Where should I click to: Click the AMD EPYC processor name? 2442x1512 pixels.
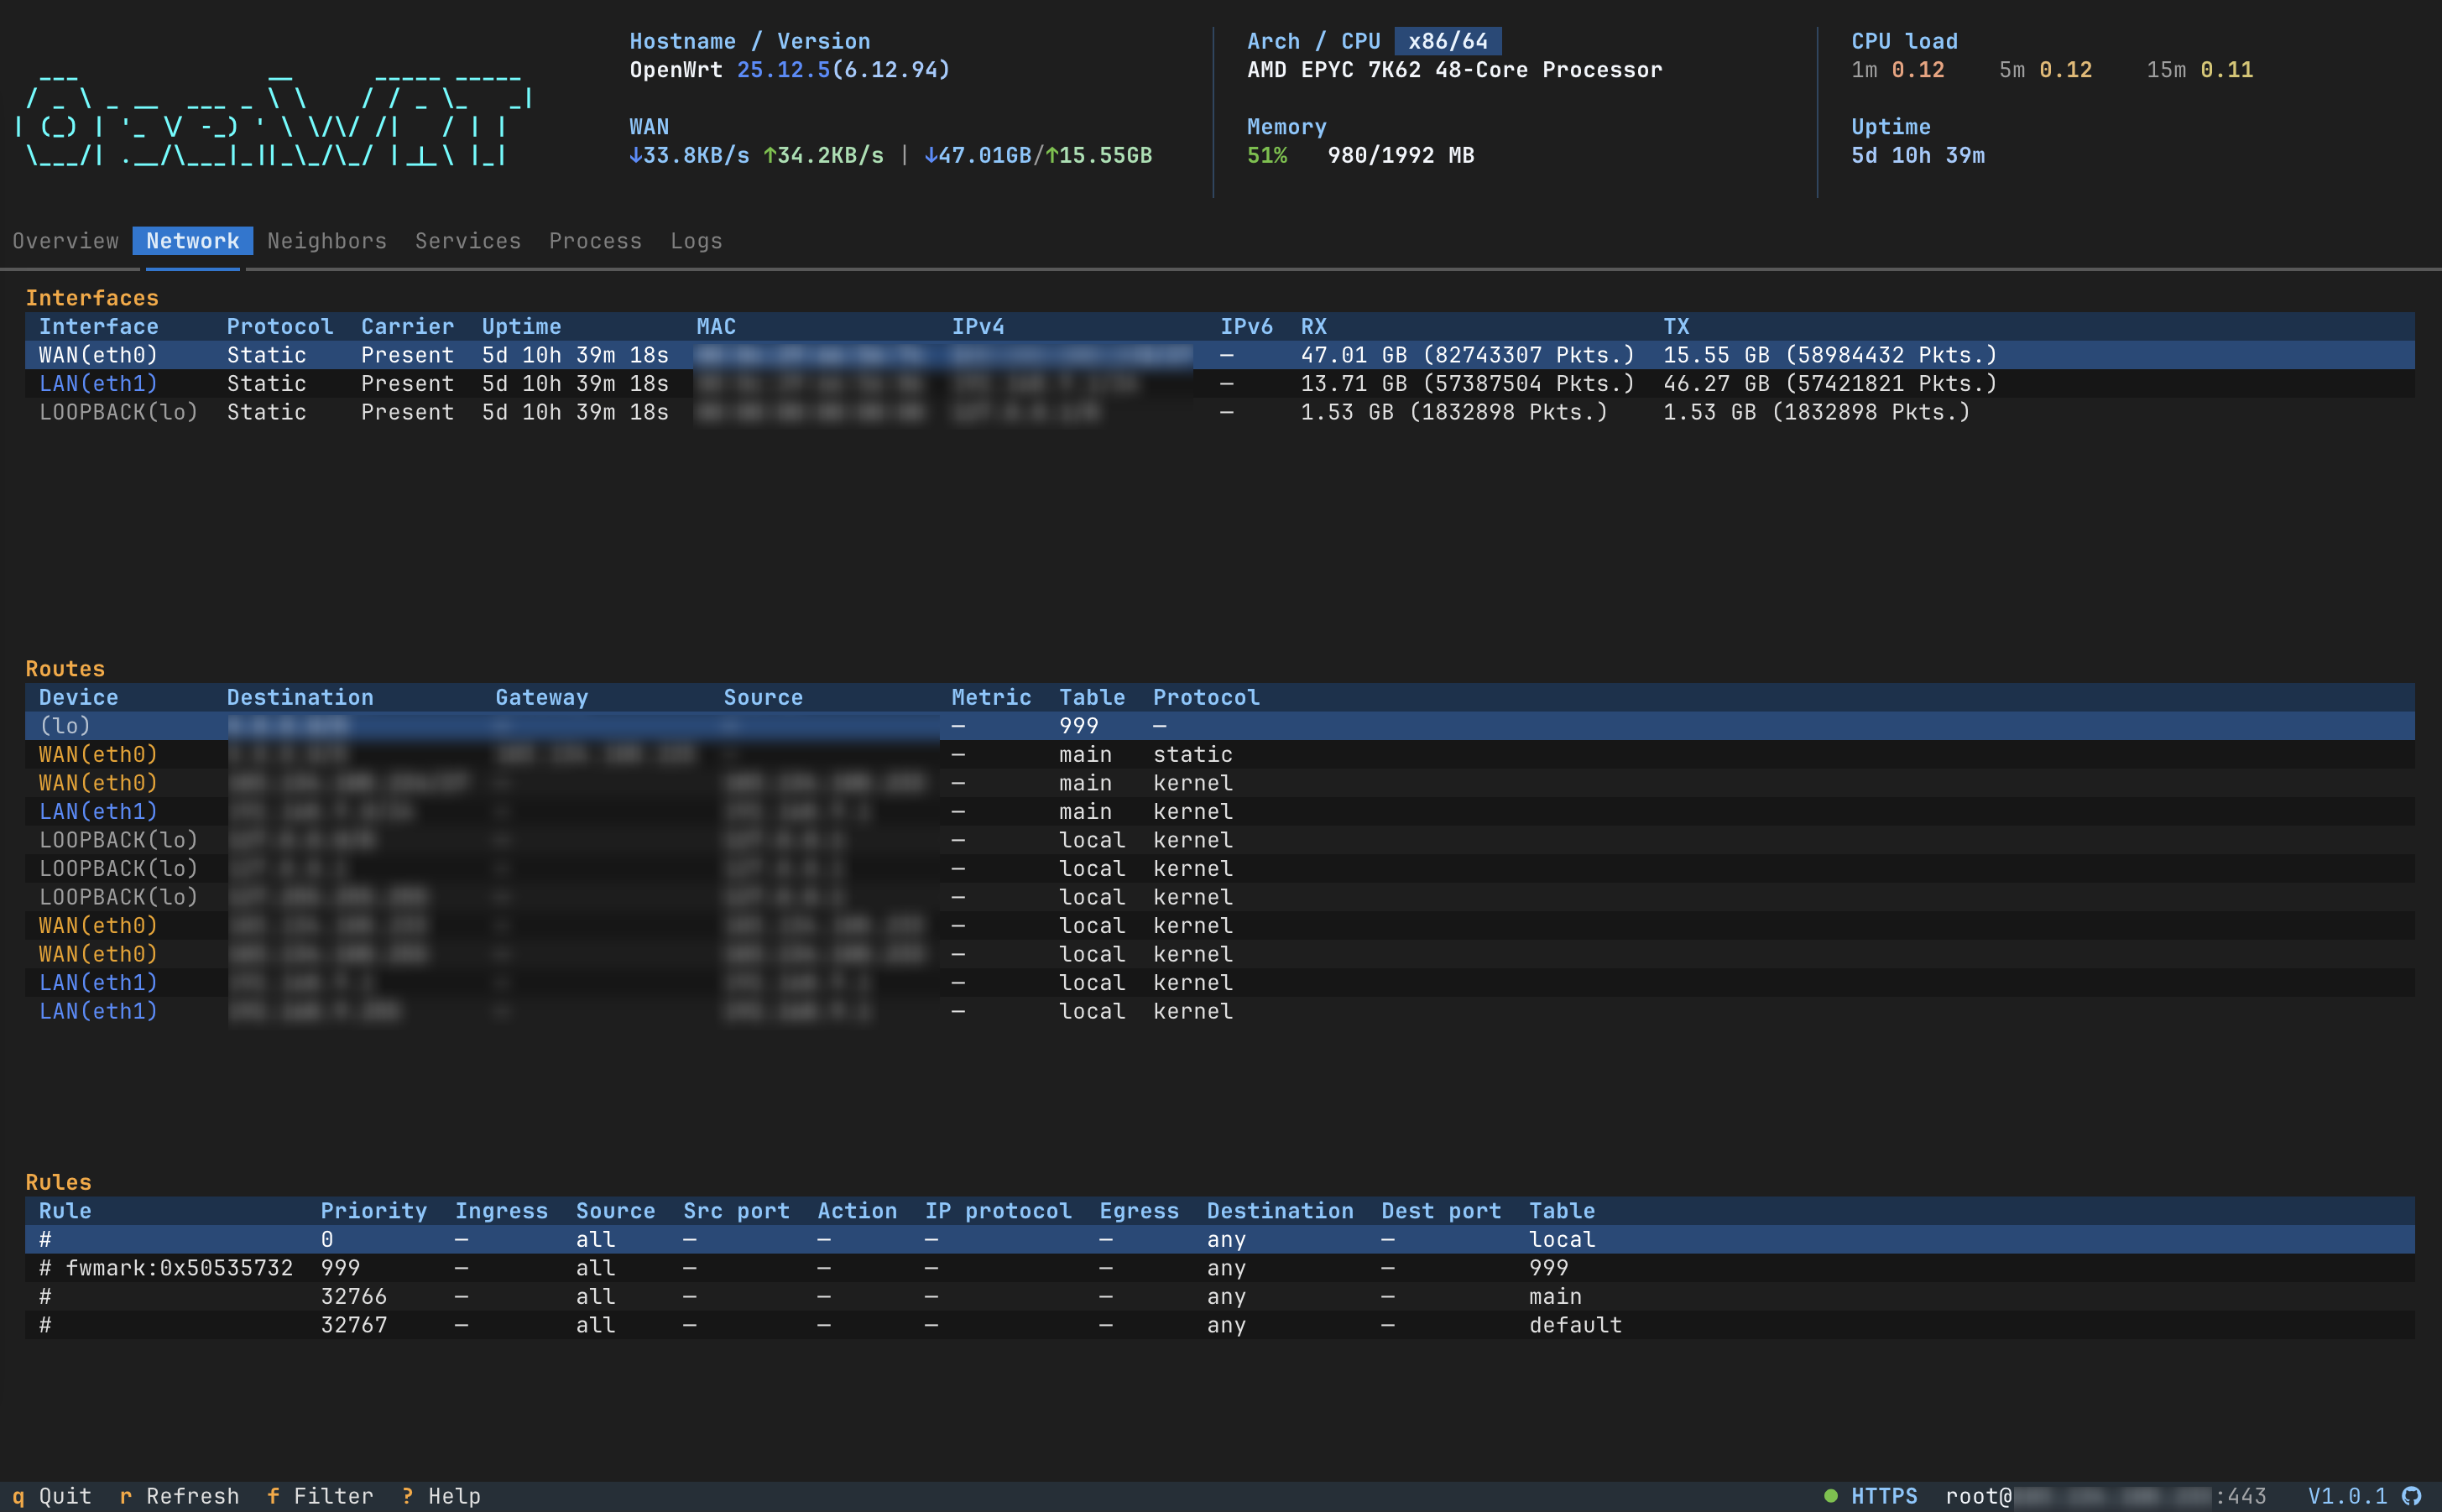click(x=1455, y=70)
